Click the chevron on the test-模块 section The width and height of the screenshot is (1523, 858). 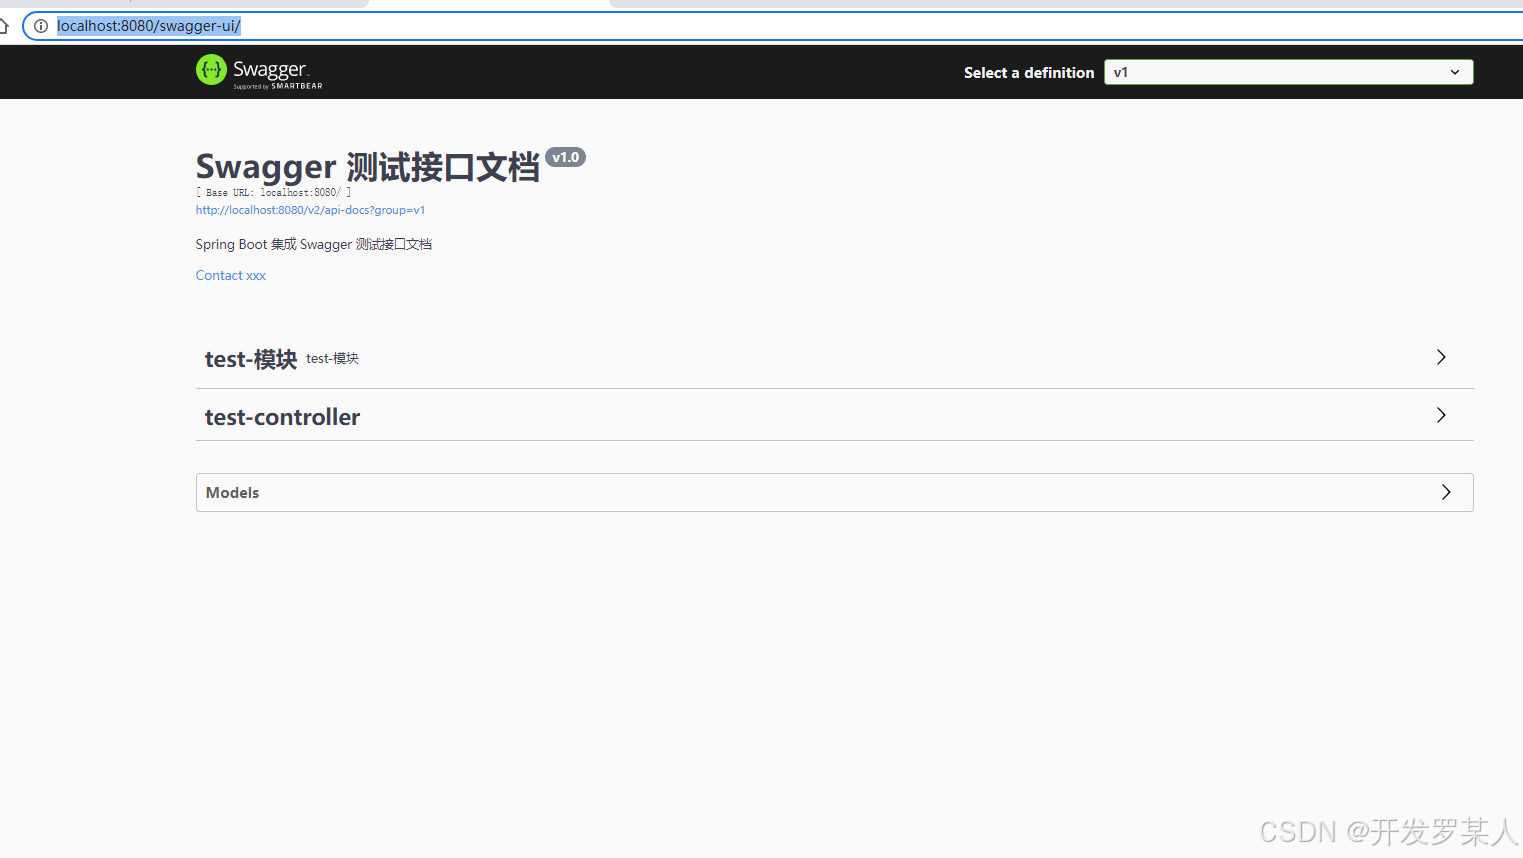point(1440,357)
